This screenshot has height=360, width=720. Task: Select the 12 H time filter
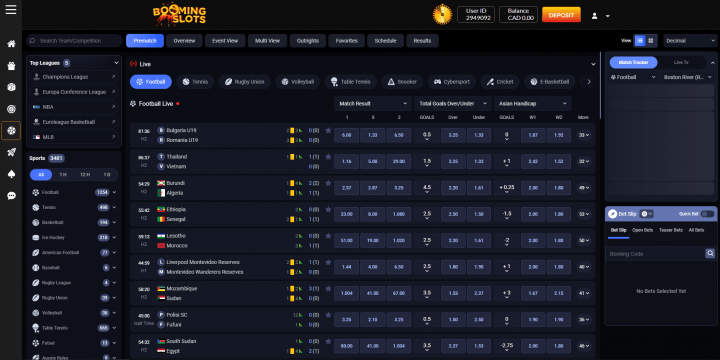[85, 175]
